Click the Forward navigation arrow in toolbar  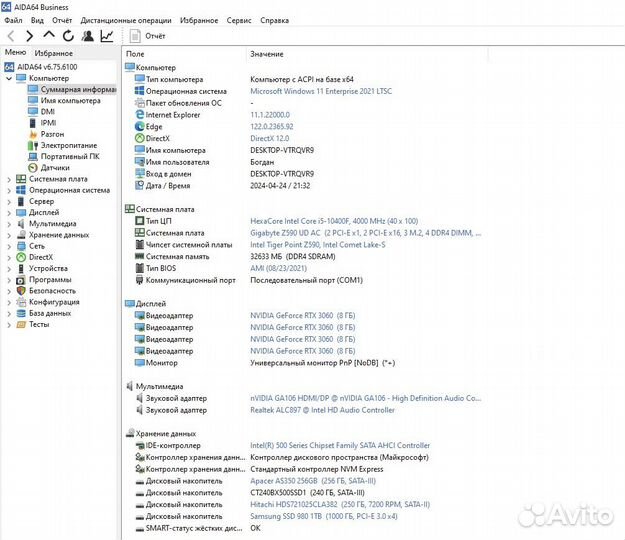click(30, 35)
